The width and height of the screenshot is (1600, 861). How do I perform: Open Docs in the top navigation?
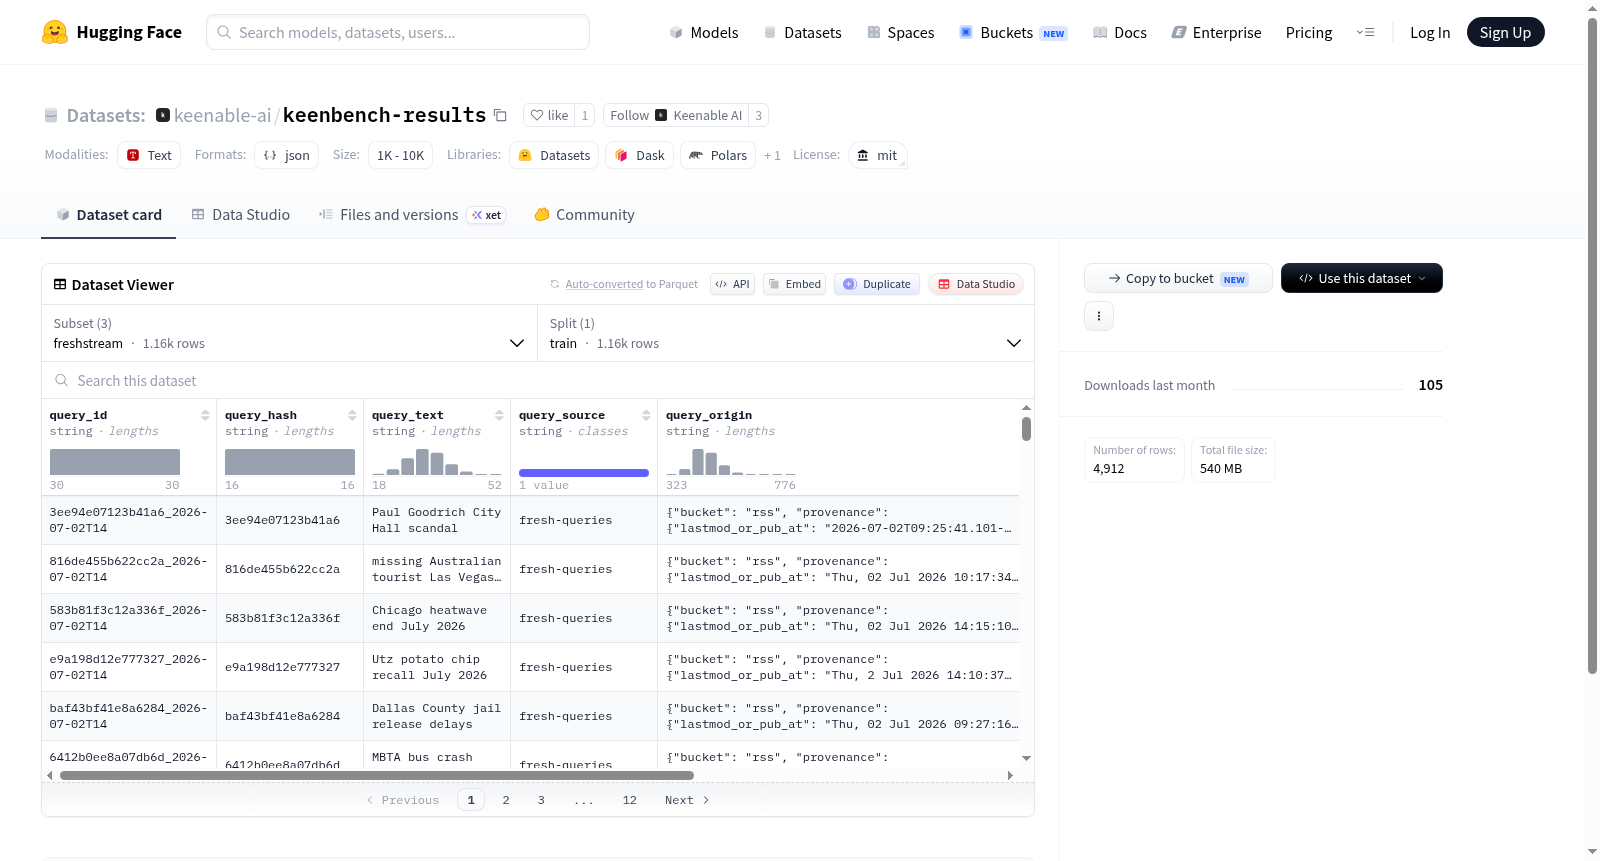tap(1120, 33)
